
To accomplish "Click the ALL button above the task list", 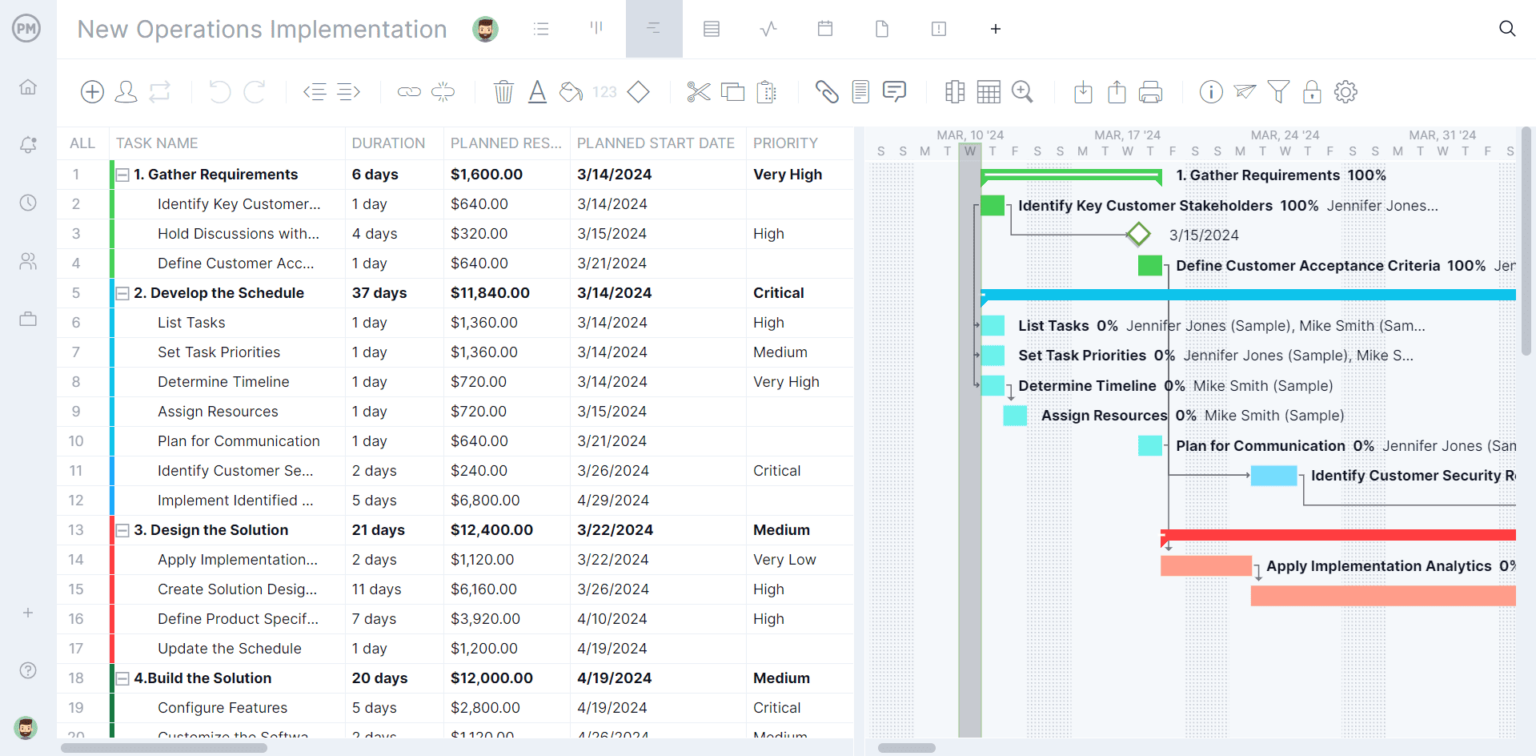I will click(82, 143).
